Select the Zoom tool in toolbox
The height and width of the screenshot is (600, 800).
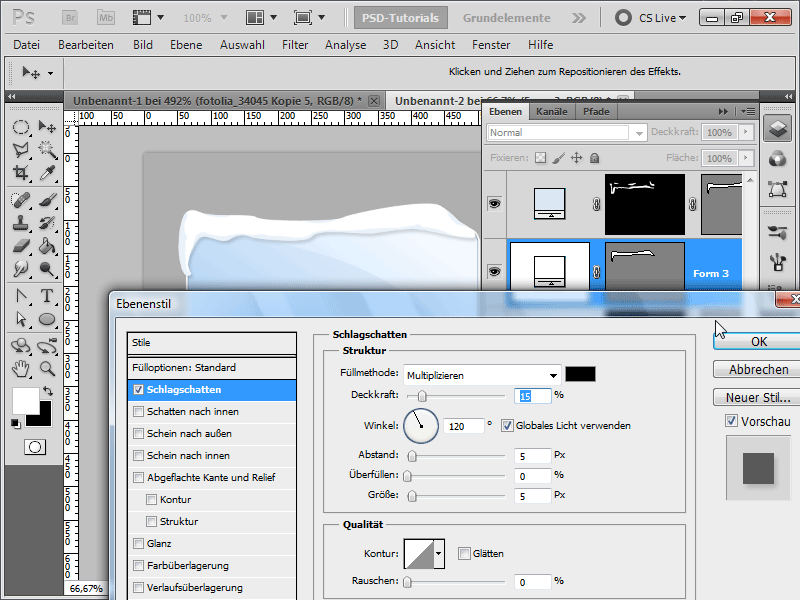[x=47, y=368]
